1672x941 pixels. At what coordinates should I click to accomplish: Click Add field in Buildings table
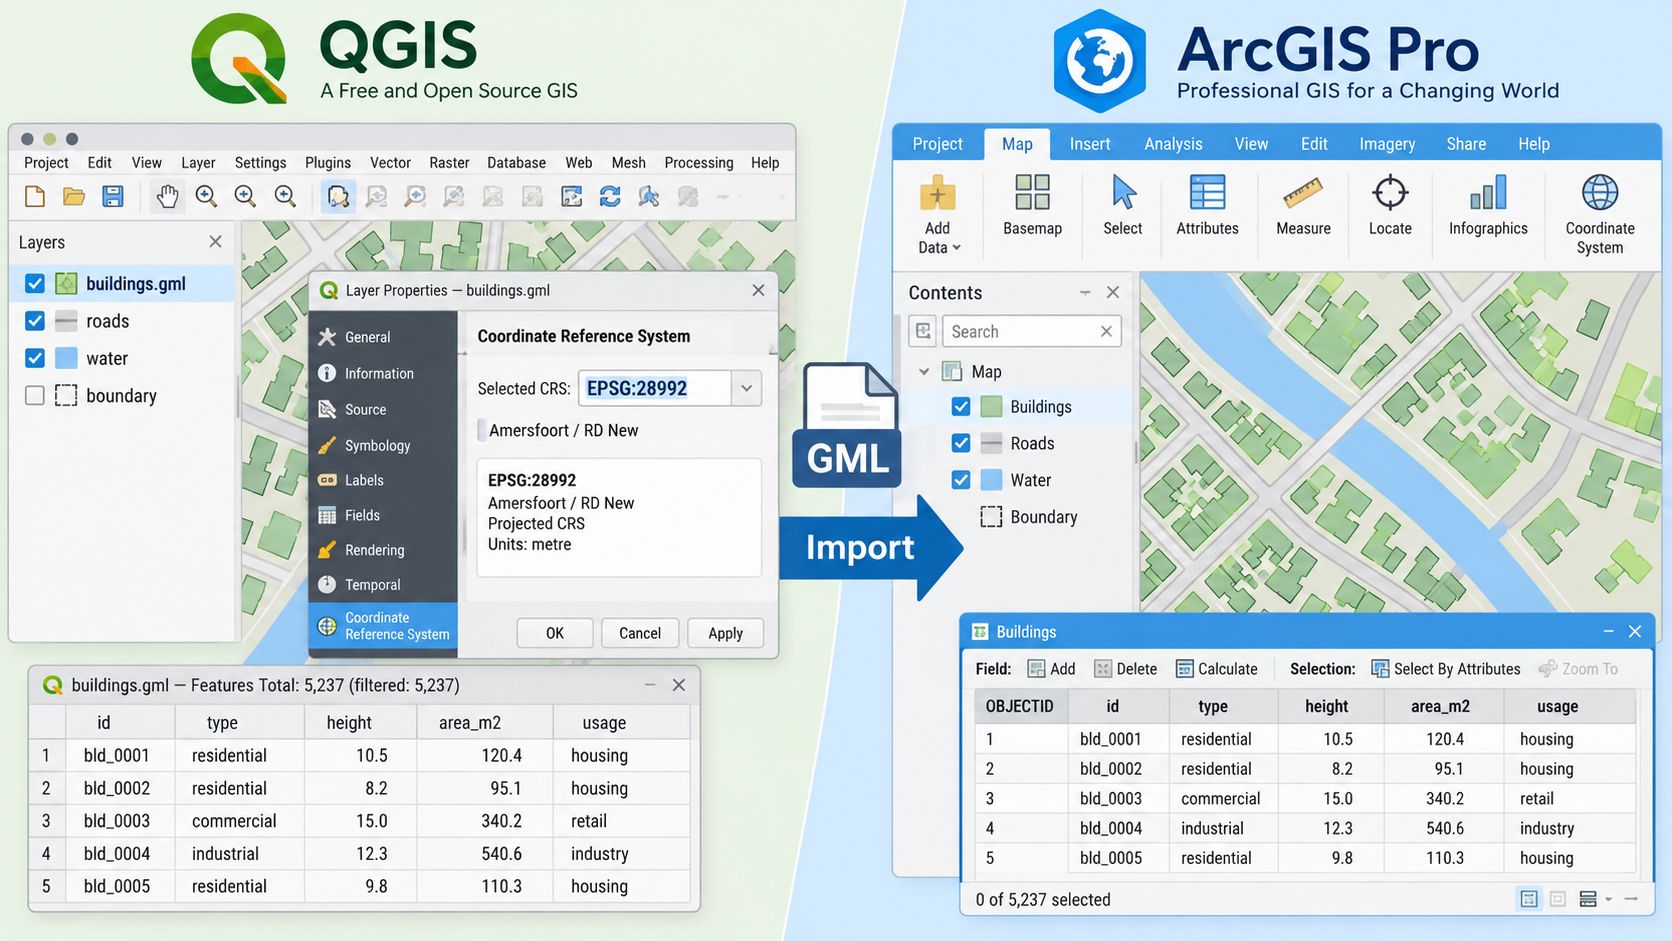pyautogui.click(x=1051, y=669)
